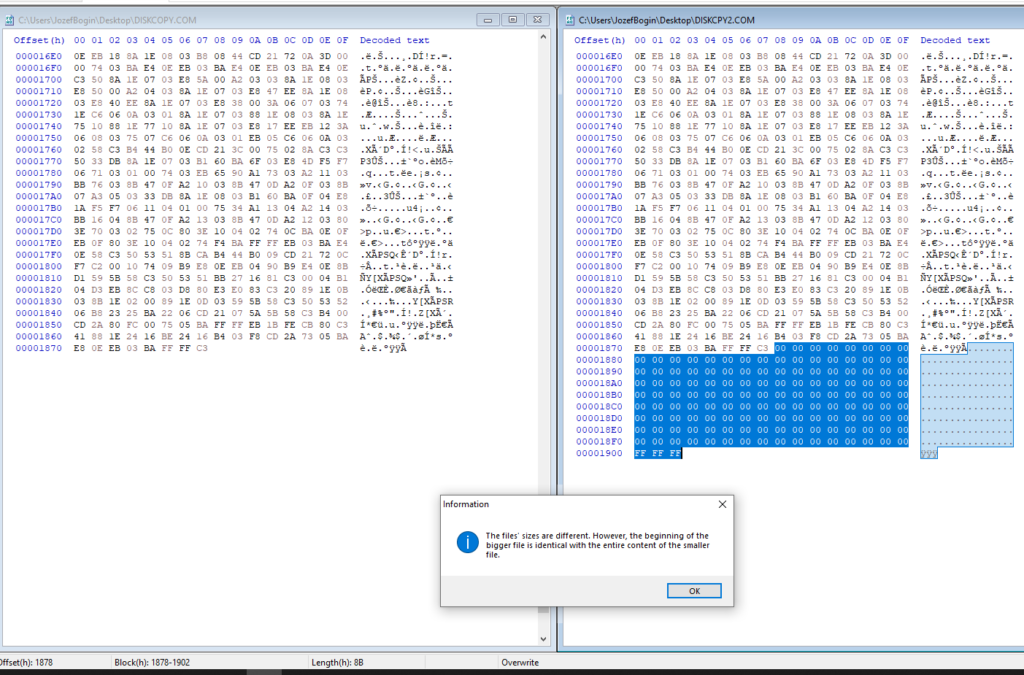Select offset 00001840 row in DISKCOPY.COM

pos(234,313)
